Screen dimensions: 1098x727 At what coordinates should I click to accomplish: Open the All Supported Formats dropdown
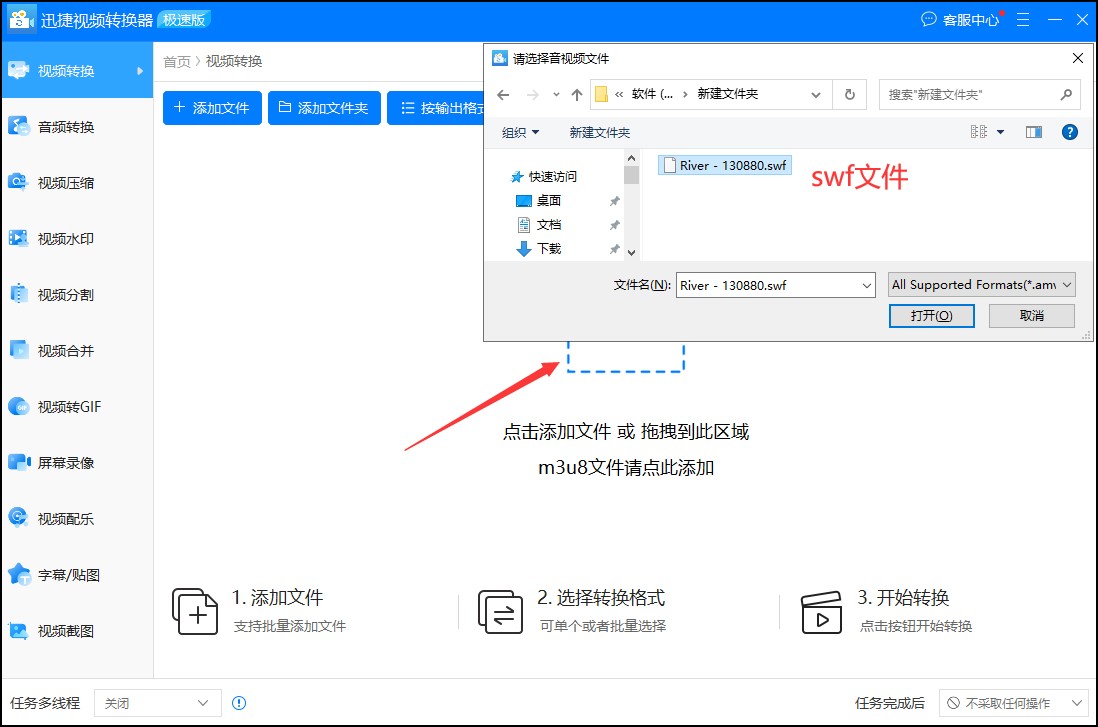[981, 284]
